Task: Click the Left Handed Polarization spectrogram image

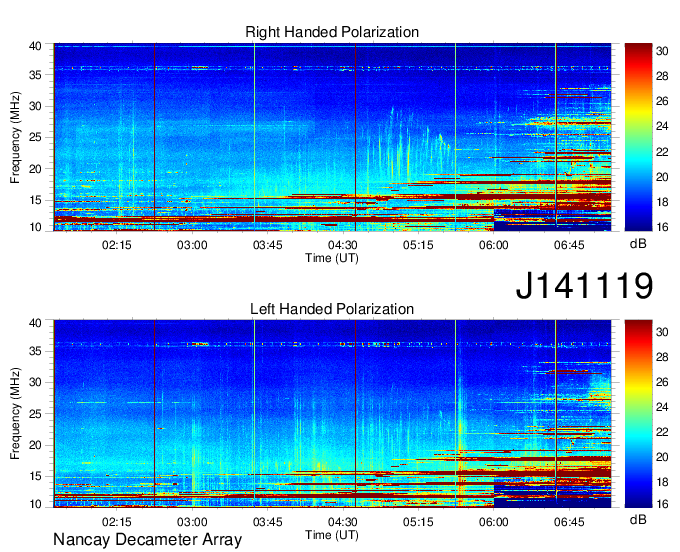Action: tap(332, 414)
